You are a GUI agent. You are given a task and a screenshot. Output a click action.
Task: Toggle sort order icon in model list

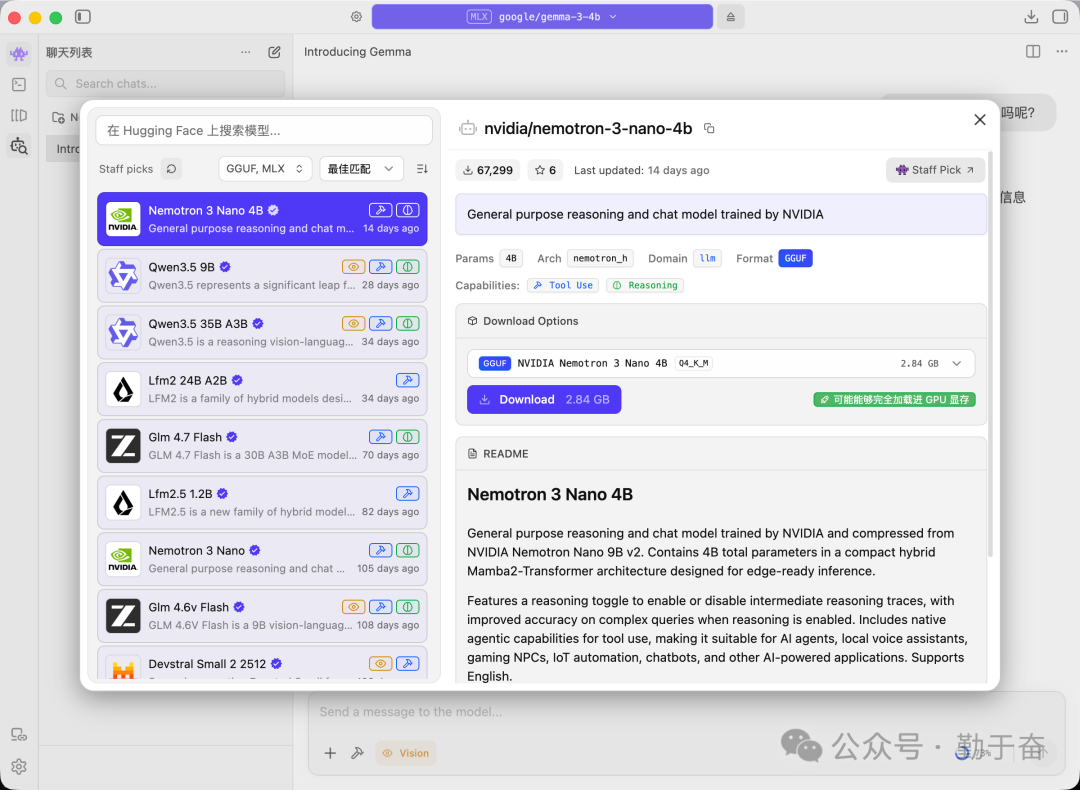coord(422,169)
